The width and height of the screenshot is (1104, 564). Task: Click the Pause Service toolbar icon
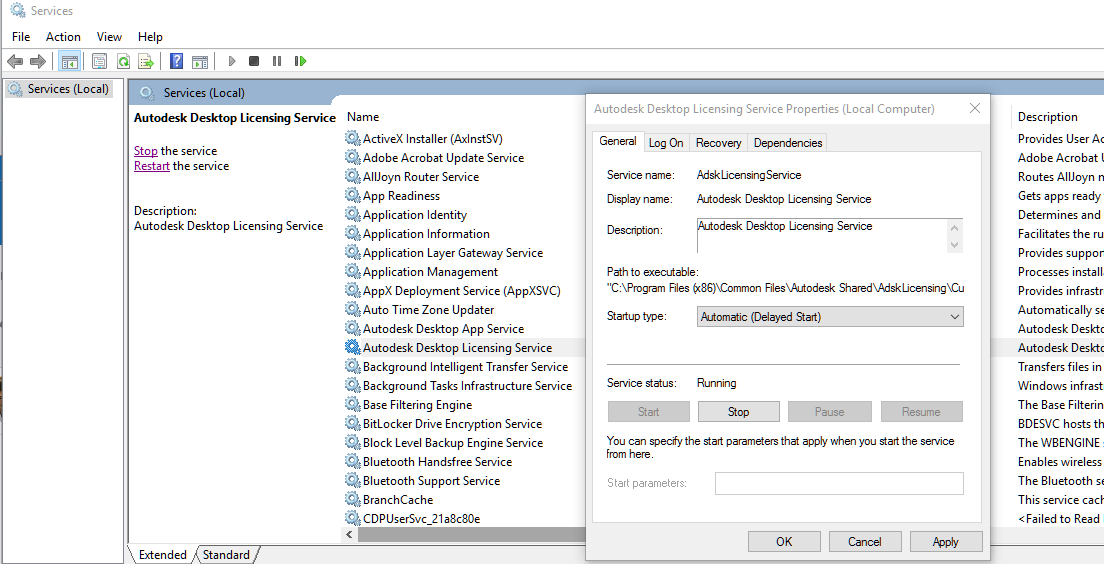pos(277,61)
